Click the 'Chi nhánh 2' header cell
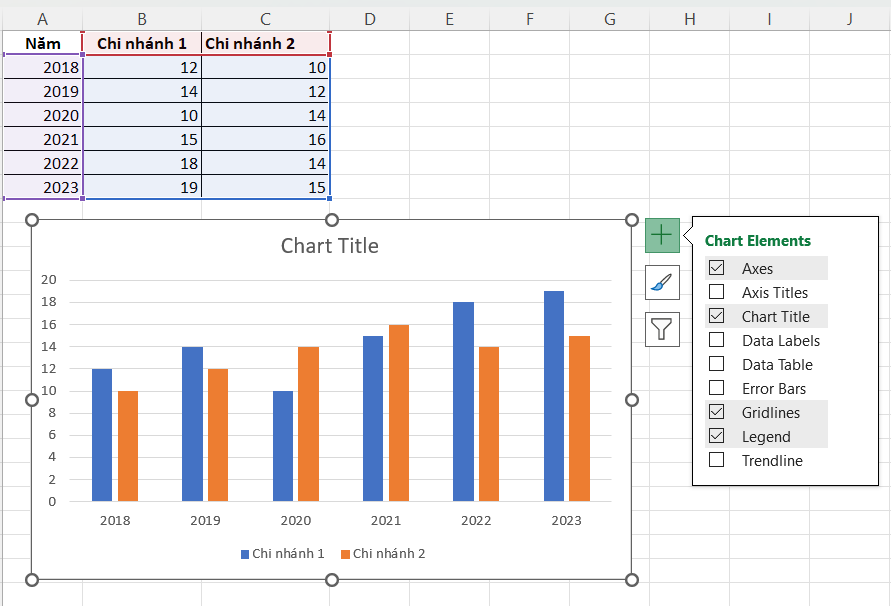This screenshot has height=606, width=891. click(x=265, y=43)
